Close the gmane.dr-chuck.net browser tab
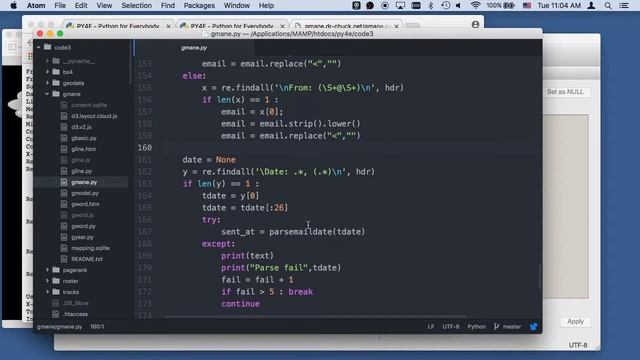Image resolution: width=640 pixels, height=360 pixels. (x=396, y=26)
